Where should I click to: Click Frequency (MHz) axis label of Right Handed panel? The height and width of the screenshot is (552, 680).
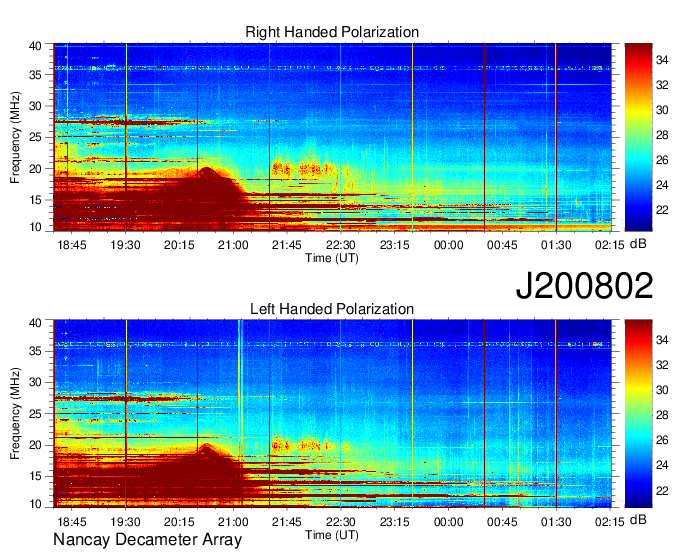coord(15,137)
